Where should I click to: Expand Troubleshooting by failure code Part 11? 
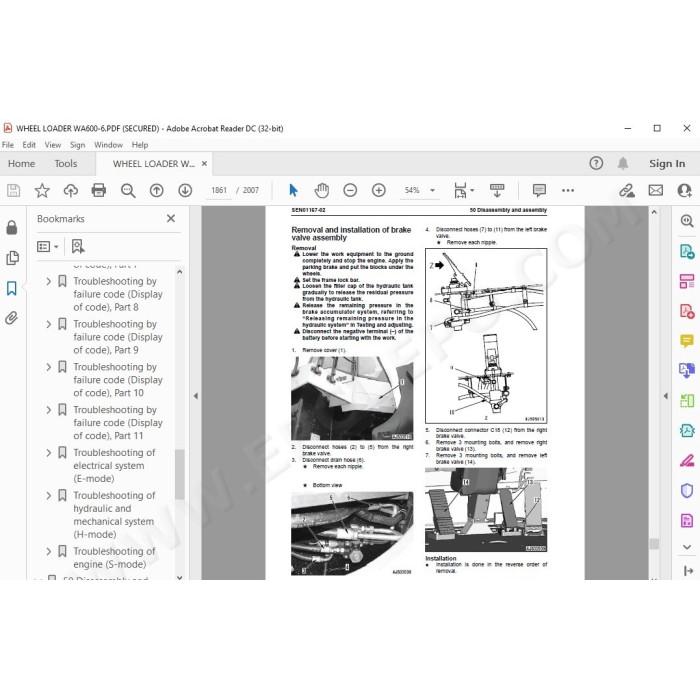[49, 410]
